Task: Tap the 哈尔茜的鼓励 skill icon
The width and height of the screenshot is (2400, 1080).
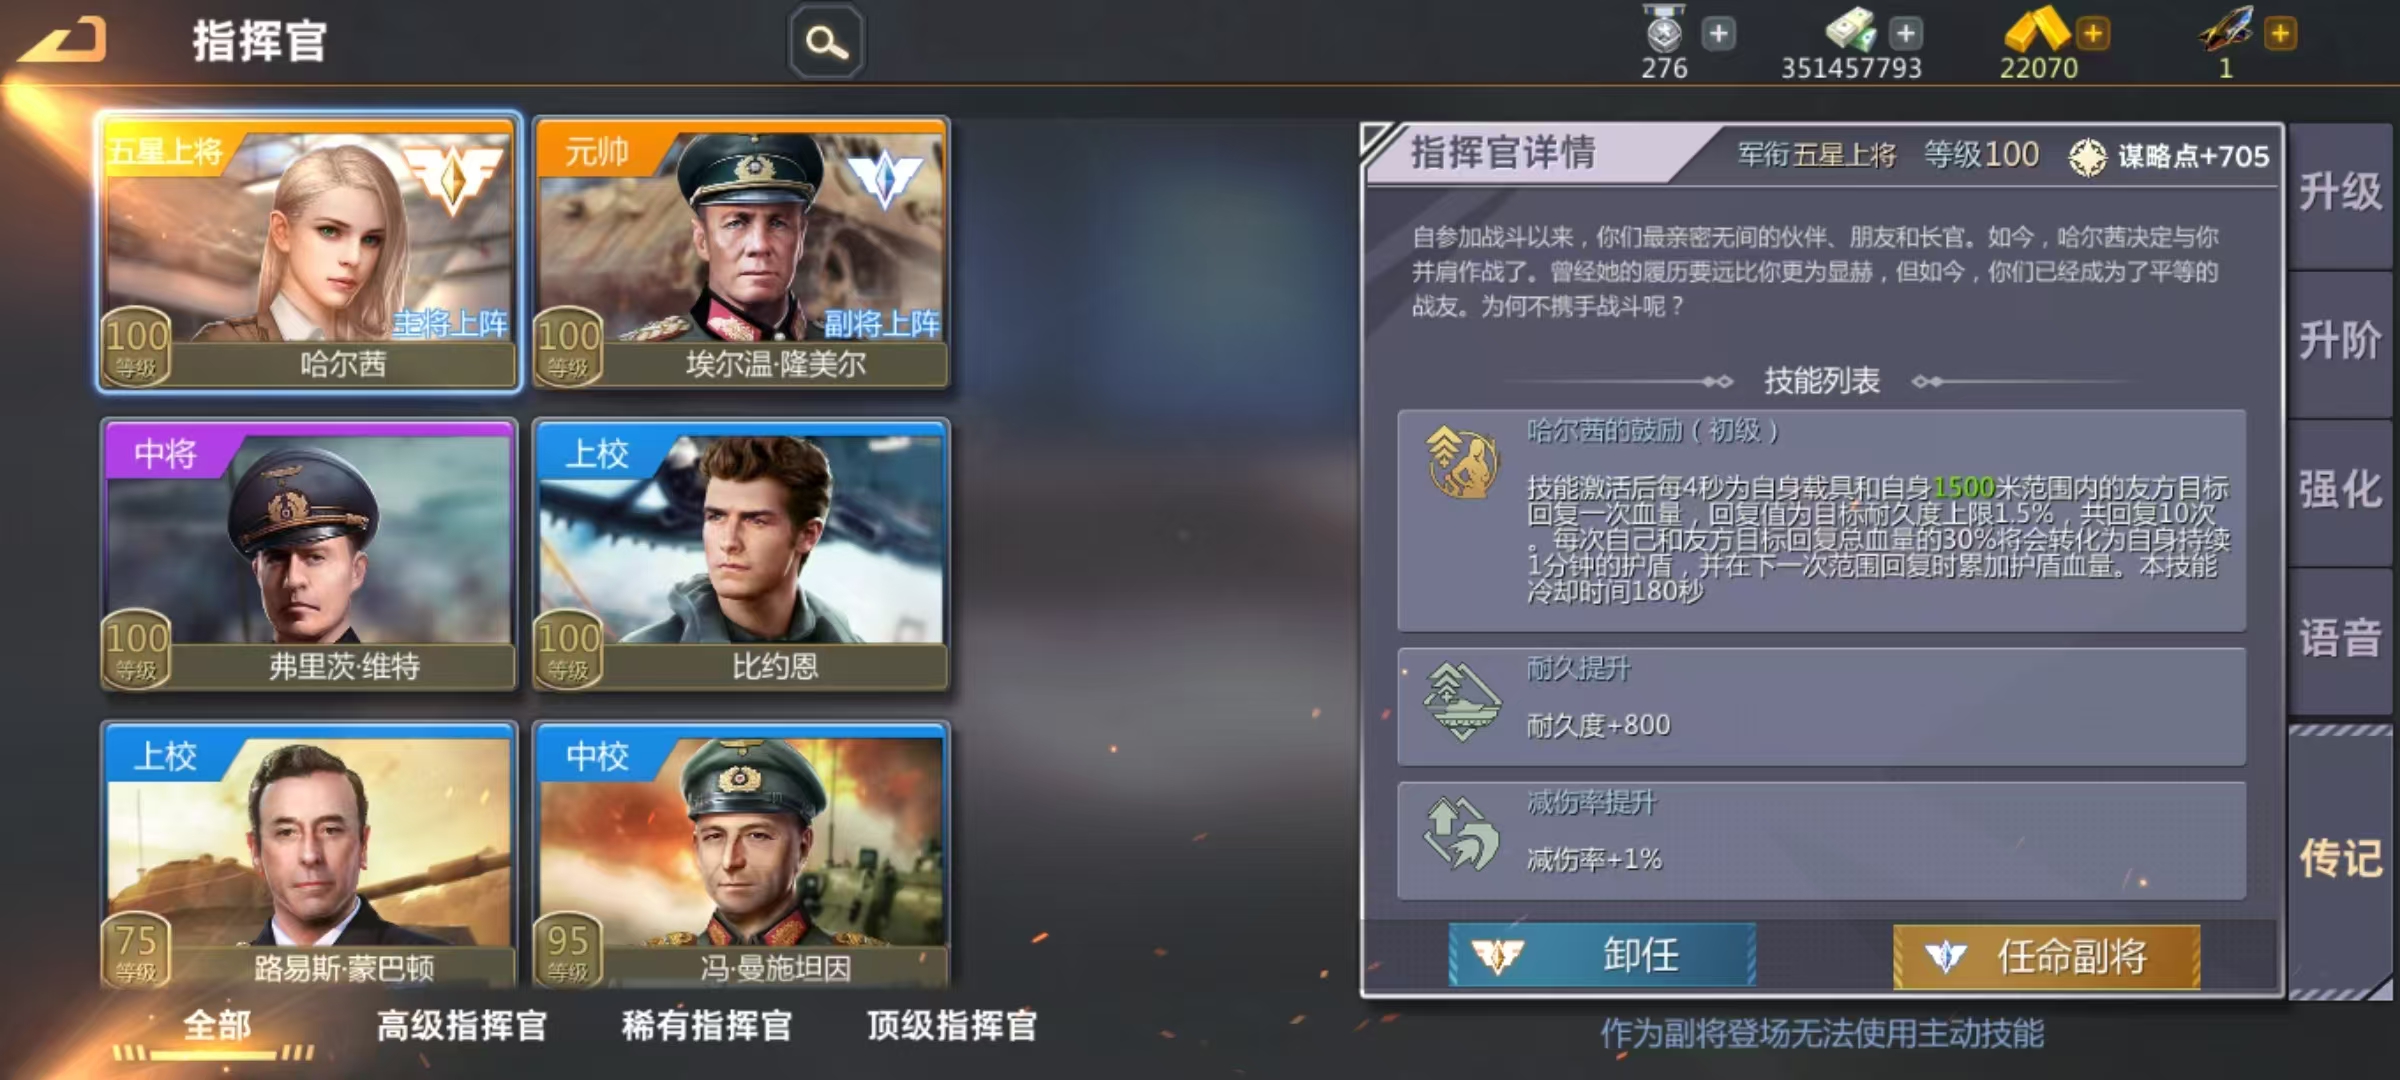Action: (1462, 462)
